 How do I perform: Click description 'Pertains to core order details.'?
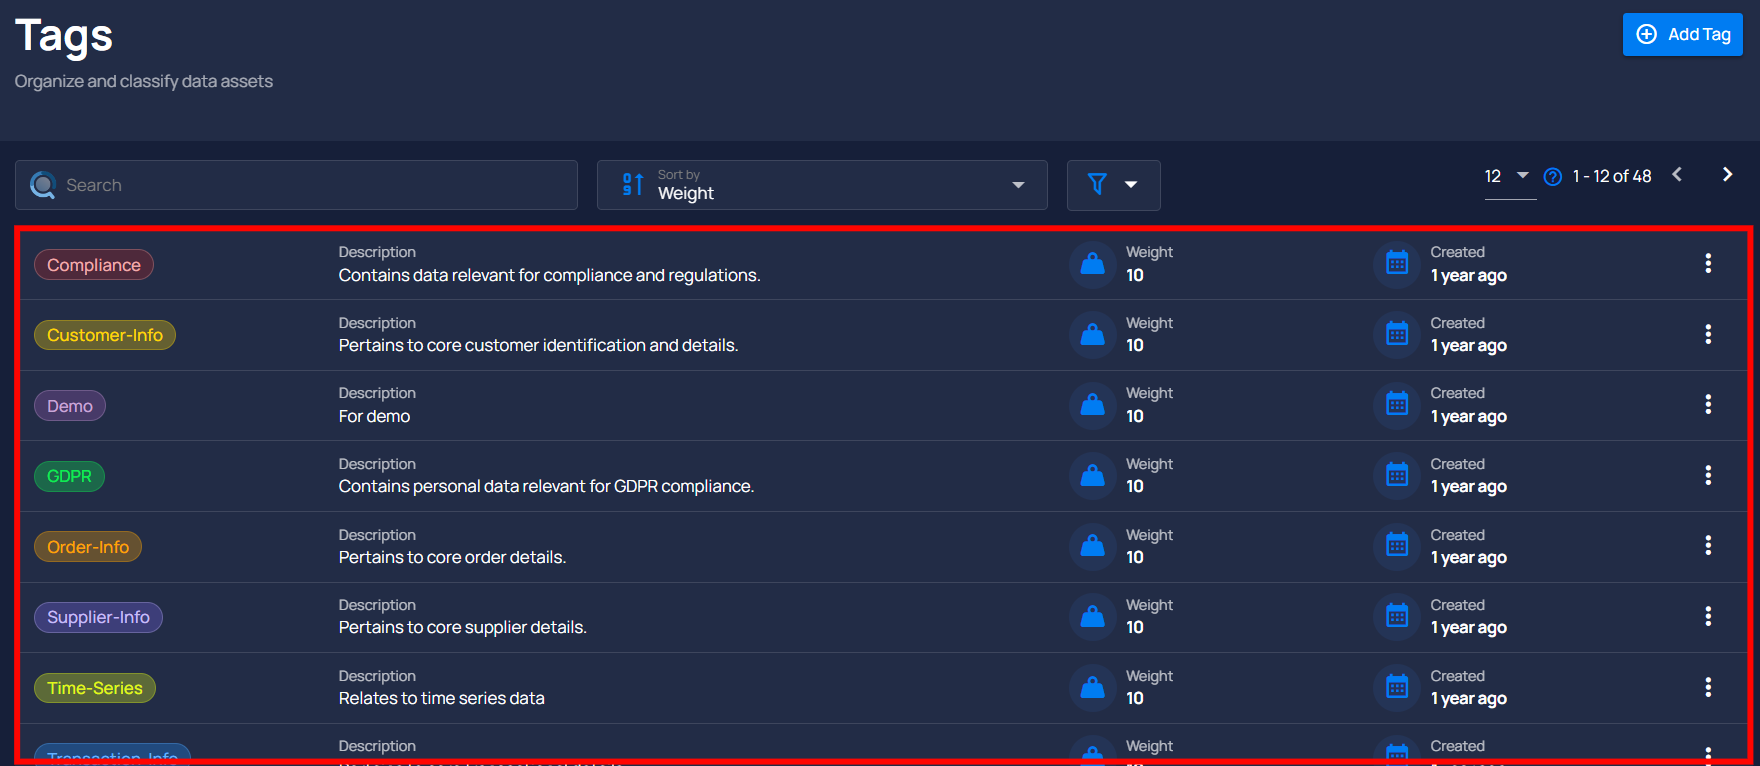[452, 557]
